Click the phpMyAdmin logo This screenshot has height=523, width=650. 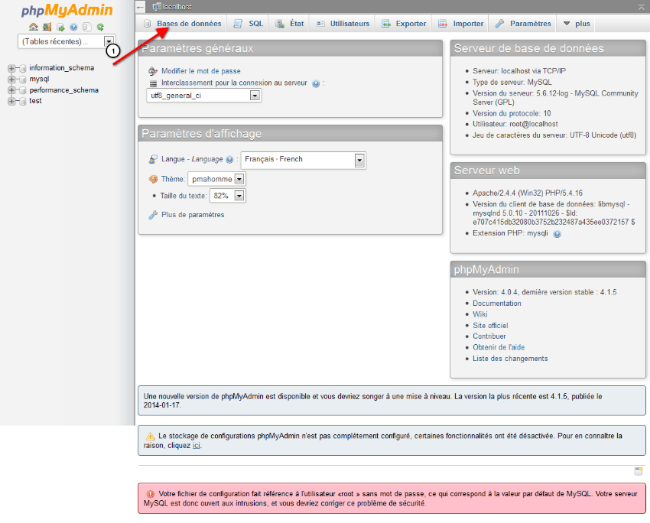pyautogui.click(x=67, y=10)
